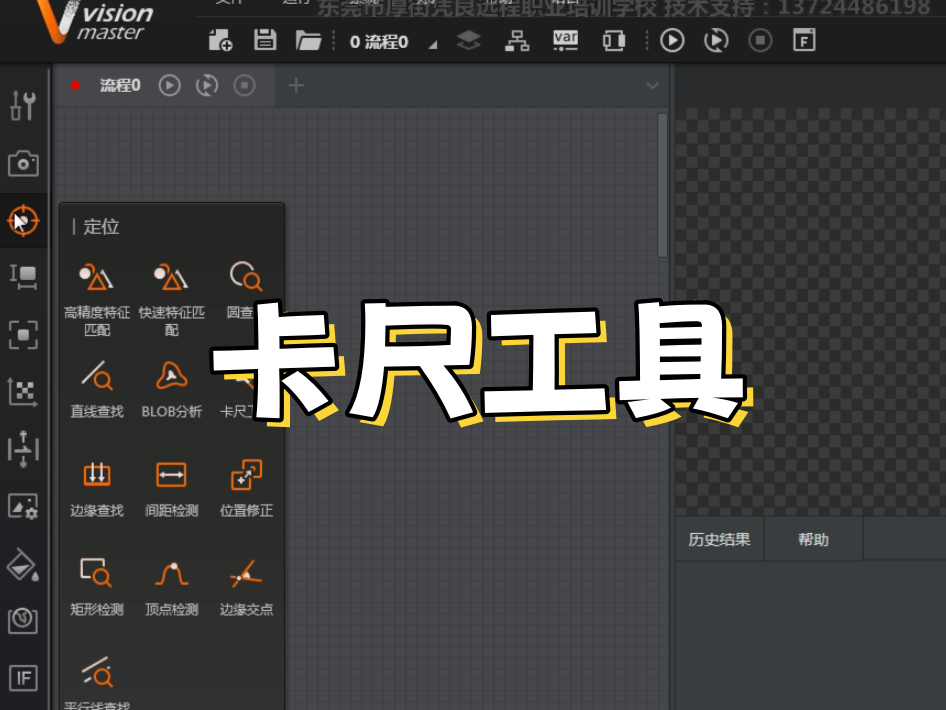This screenshot has height=710, width=946.
Task: Save the solution with the floppy disk icon
Action: 265,40
